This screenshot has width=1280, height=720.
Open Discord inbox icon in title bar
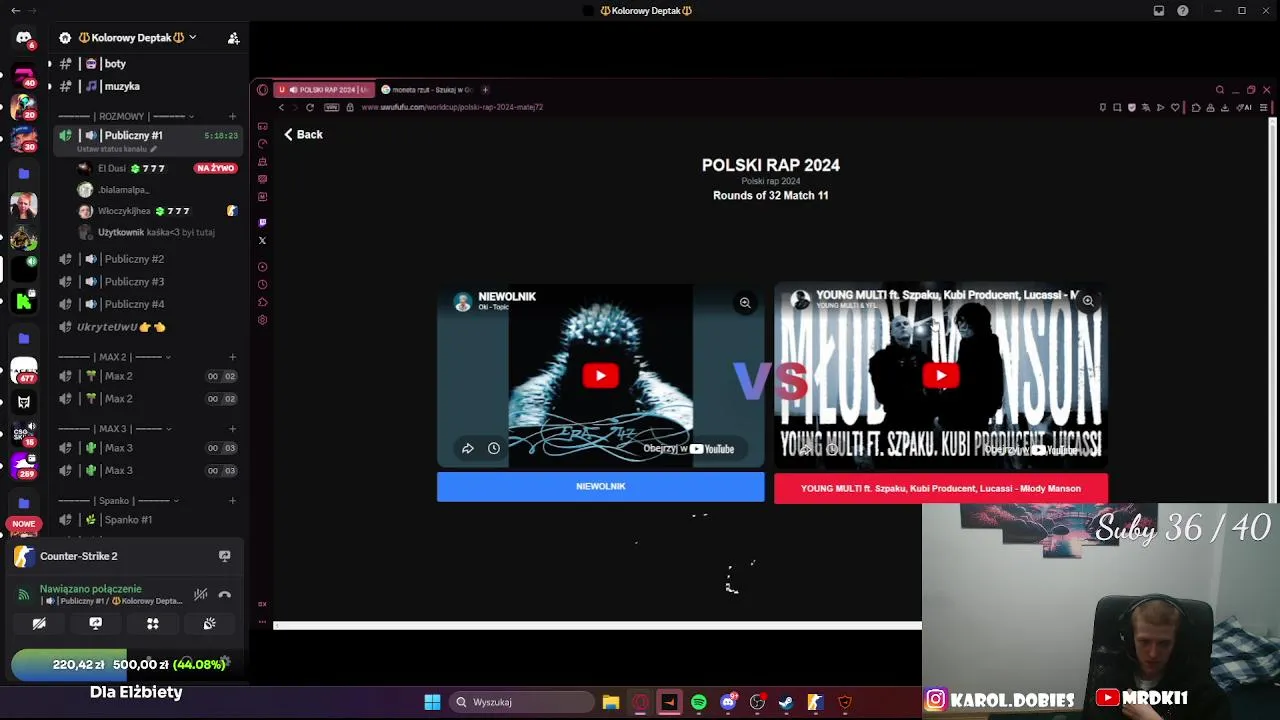point(1159,11)
